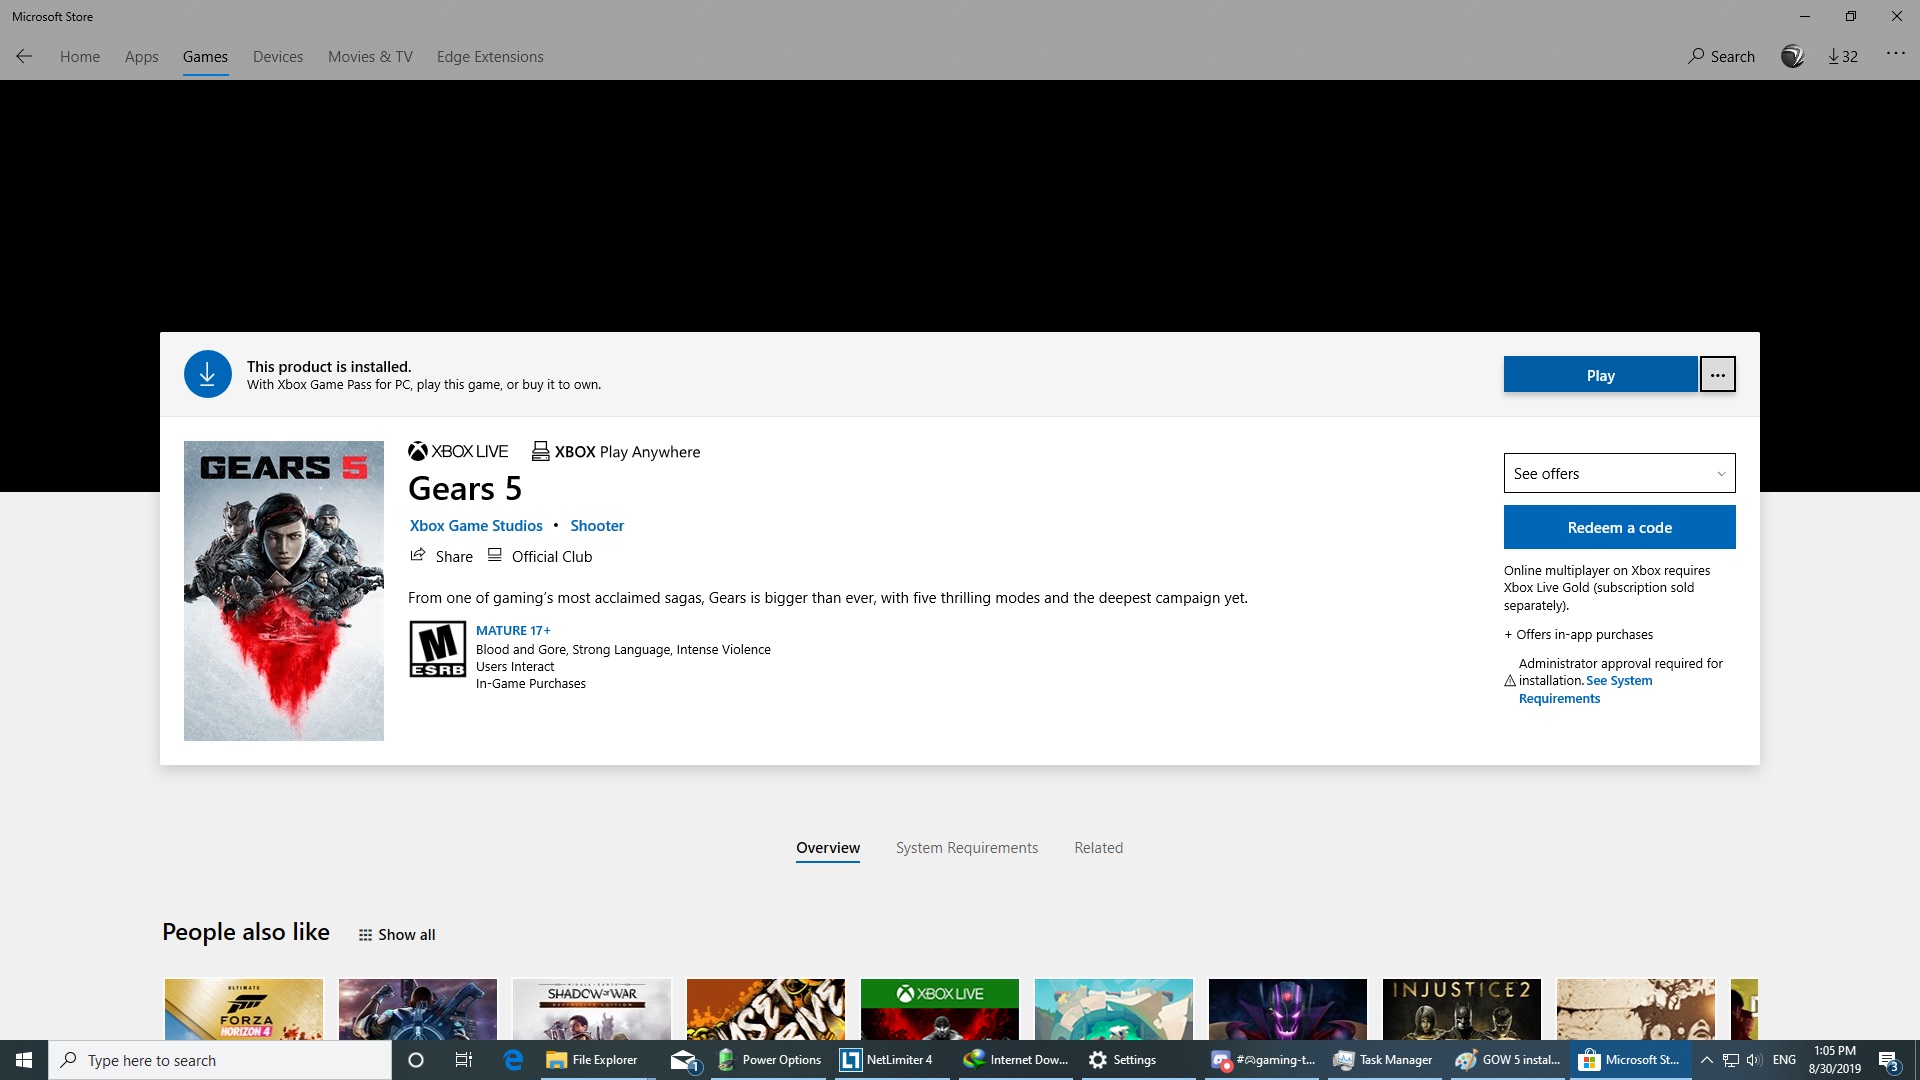Open Cortana from taskbar
1920x1080 pixels.
click(x=416, y=1060)
